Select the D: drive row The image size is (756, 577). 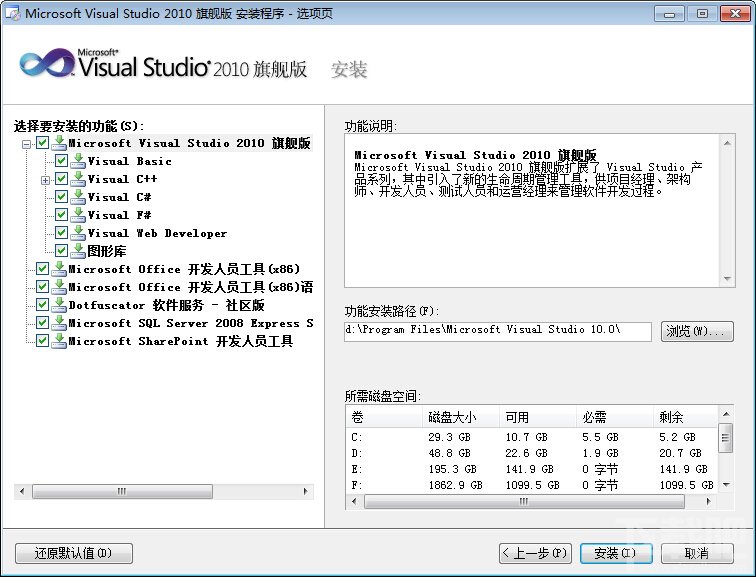click(x=532, y=453)
